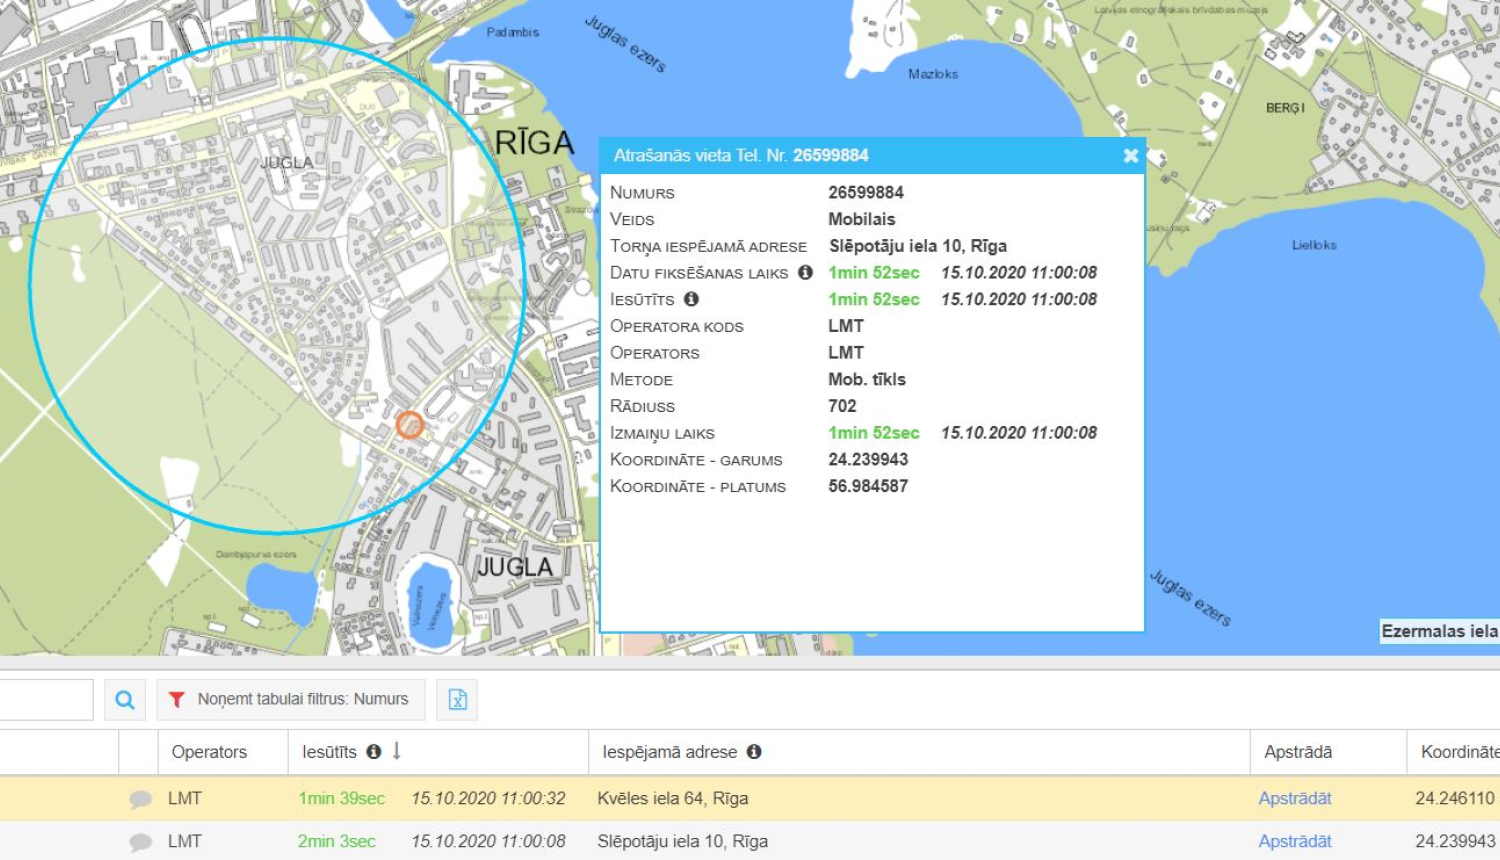Select the Apstrādā column header
Screen dimensions: 1500x860
point(1298,752)
